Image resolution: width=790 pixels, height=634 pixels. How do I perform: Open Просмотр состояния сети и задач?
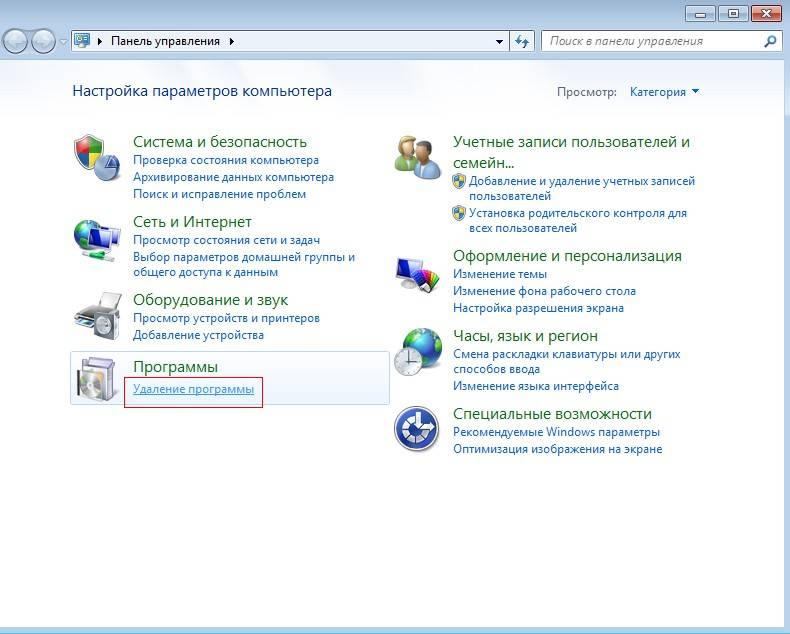[x=226, y=240]
